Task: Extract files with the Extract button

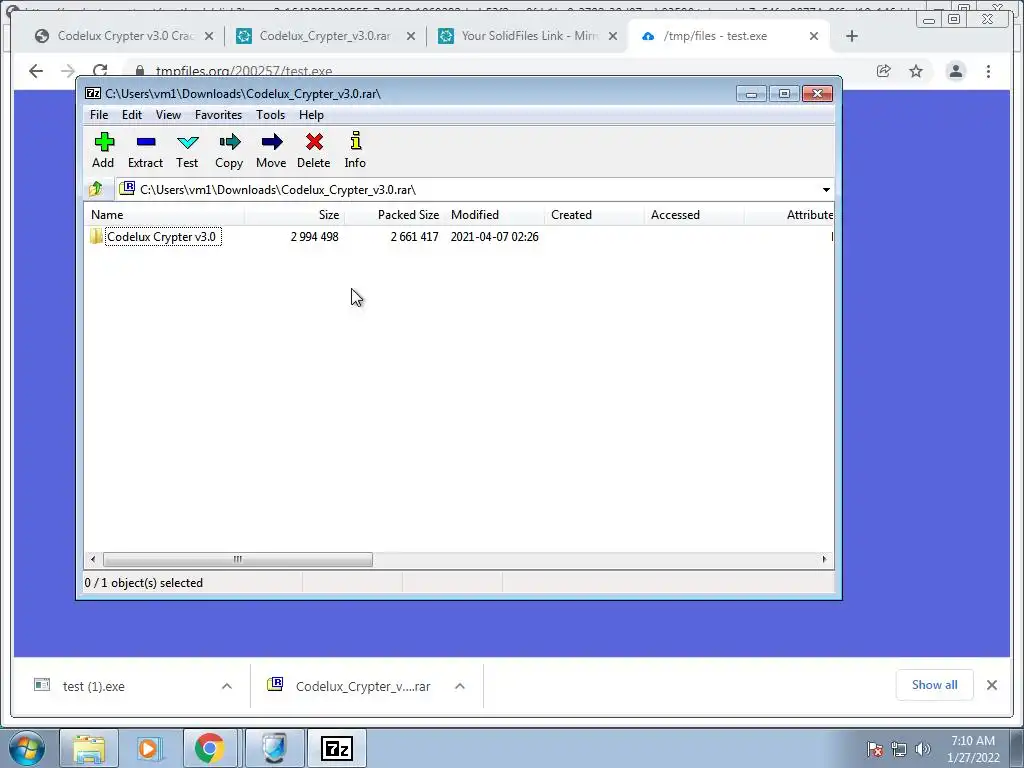Action: pyautogui.click(x=145, y=150)
